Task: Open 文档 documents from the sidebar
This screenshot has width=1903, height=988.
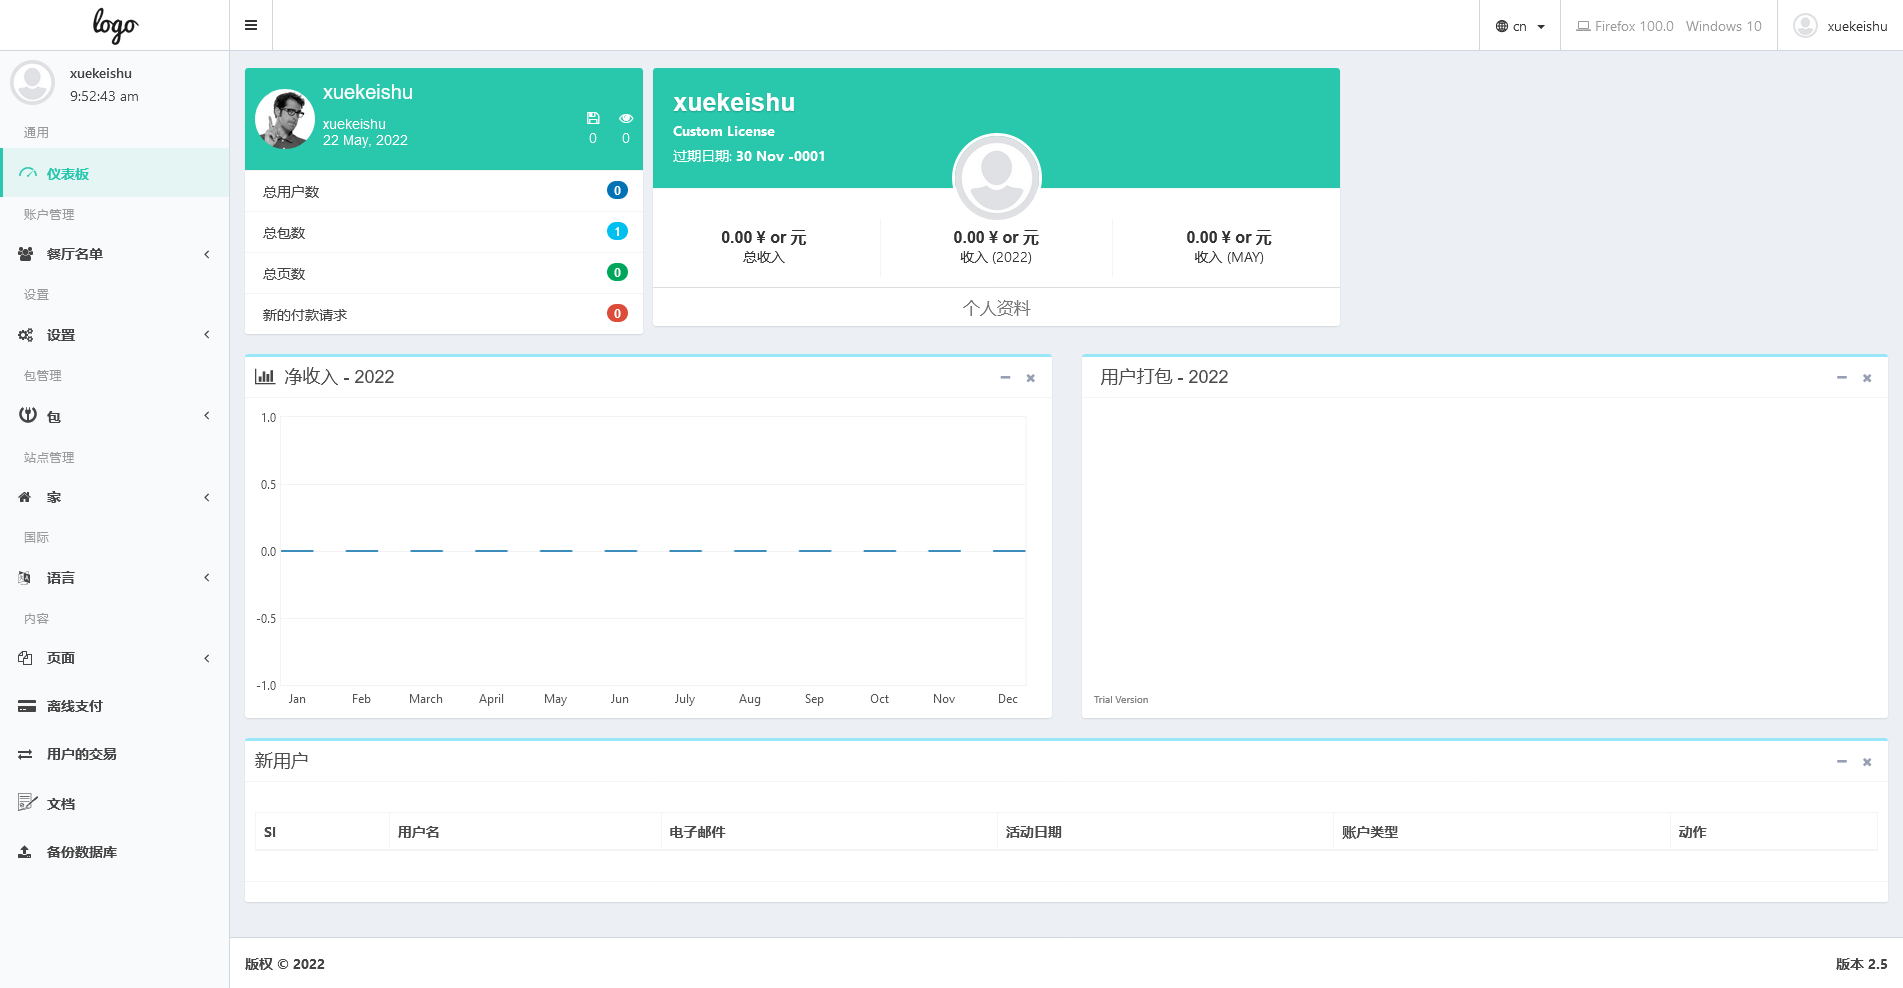Action: coord(60,804)
